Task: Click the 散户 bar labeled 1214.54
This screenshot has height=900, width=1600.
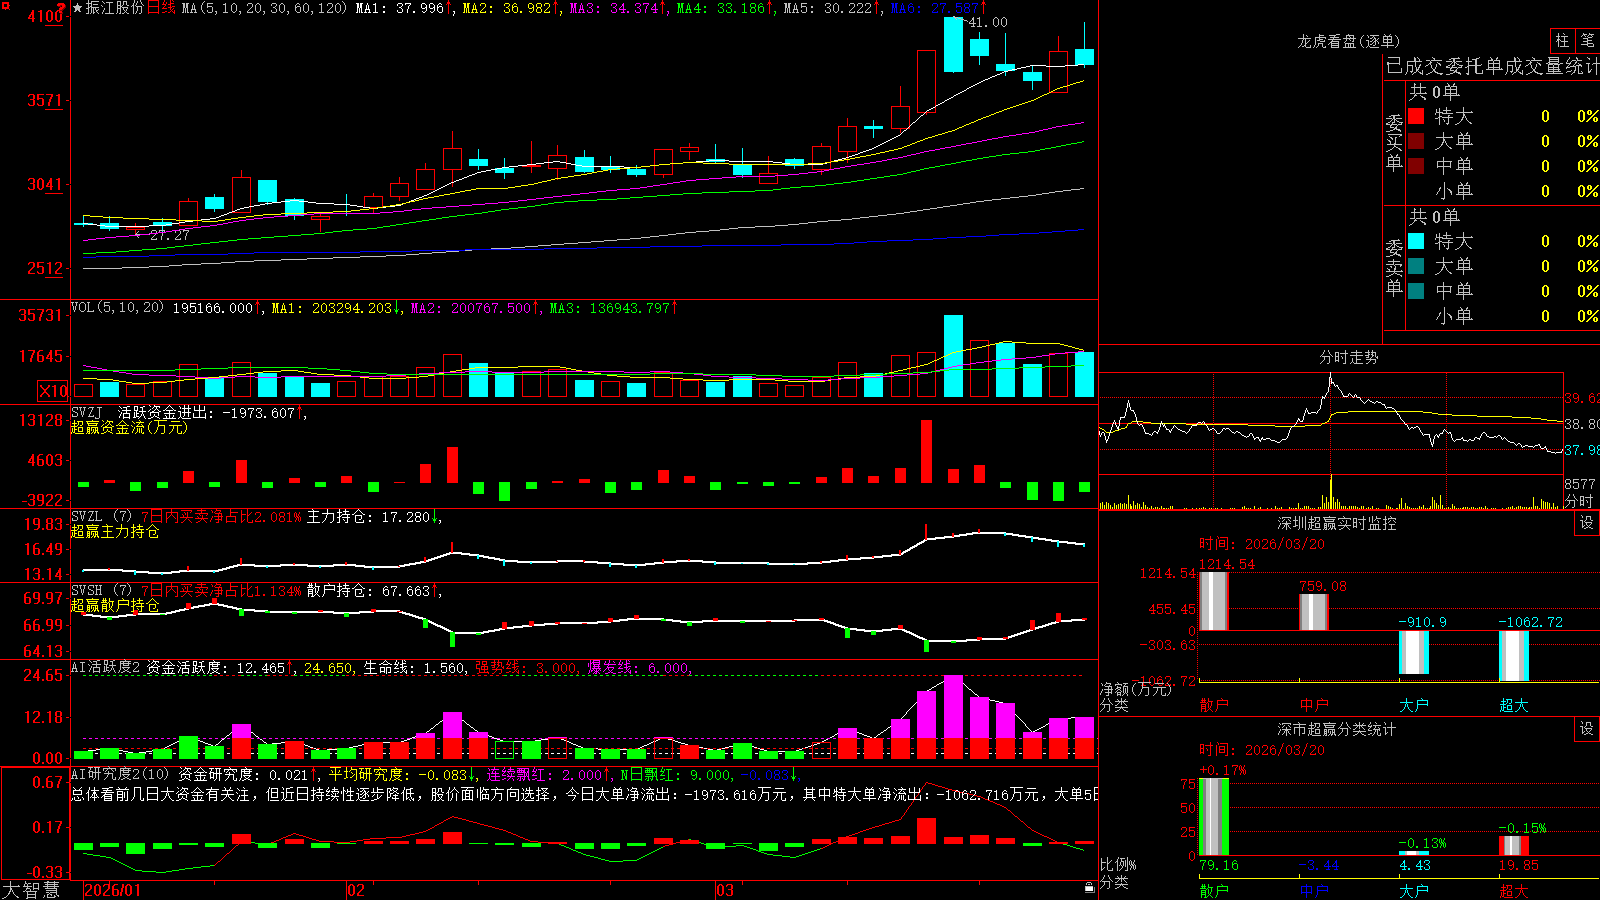Action: click(x=1214, y=600)
